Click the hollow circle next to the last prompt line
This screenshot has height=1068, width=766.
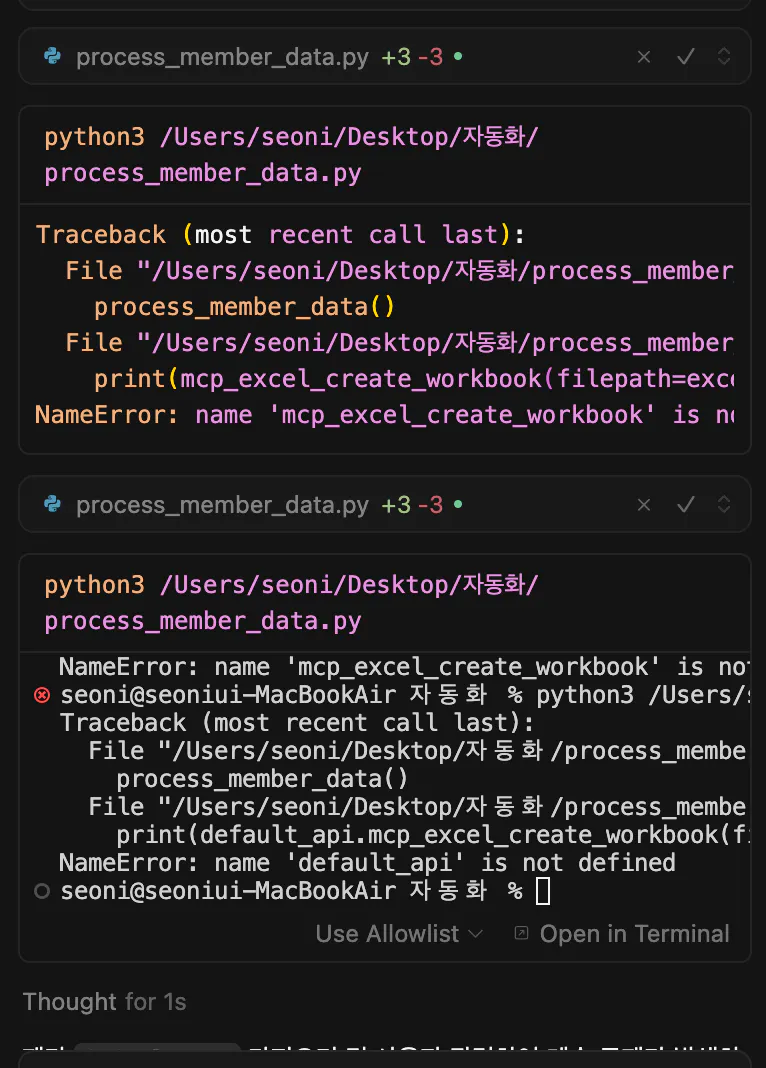click(38, 890)
